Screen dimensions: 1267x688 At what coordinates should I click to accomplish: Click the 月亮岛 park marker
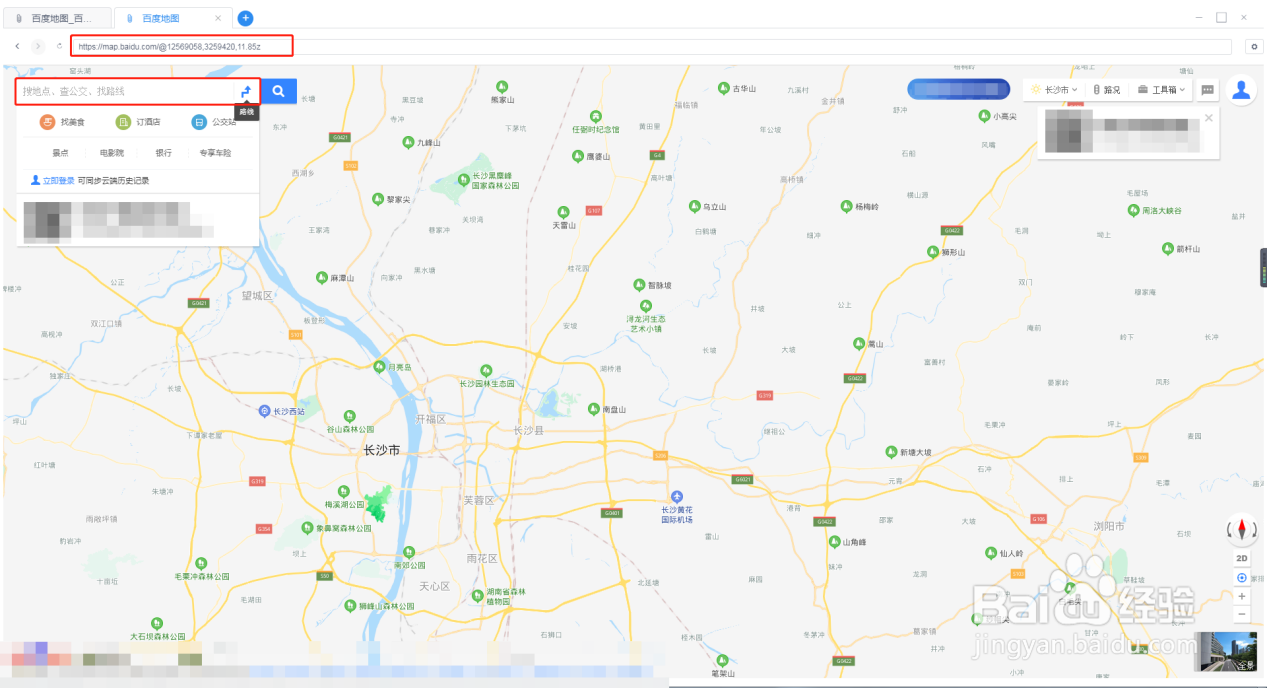379,367
